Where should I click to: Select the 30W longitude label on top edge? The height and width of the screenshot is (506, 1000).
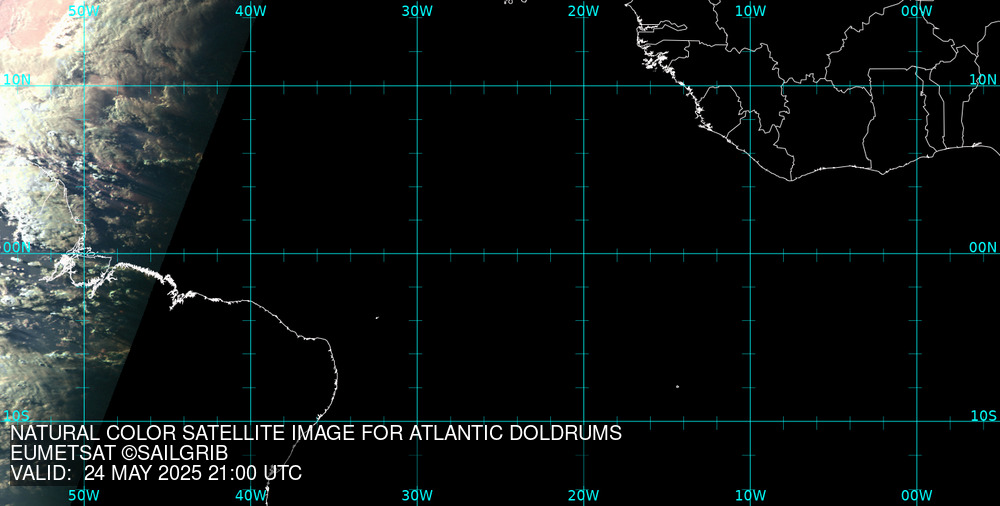point(418,11)
